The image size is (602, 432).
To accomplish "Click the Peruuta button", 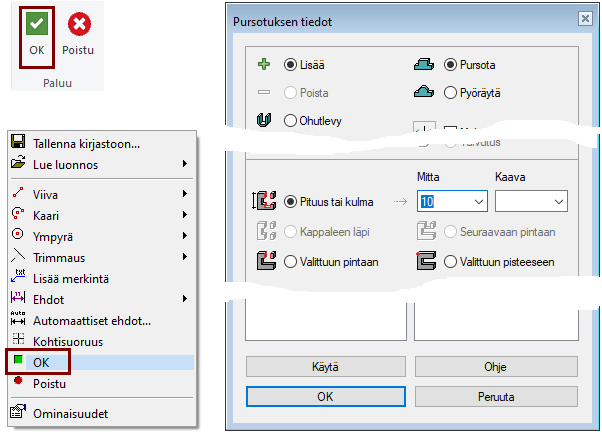I will (x=497, y=396).
